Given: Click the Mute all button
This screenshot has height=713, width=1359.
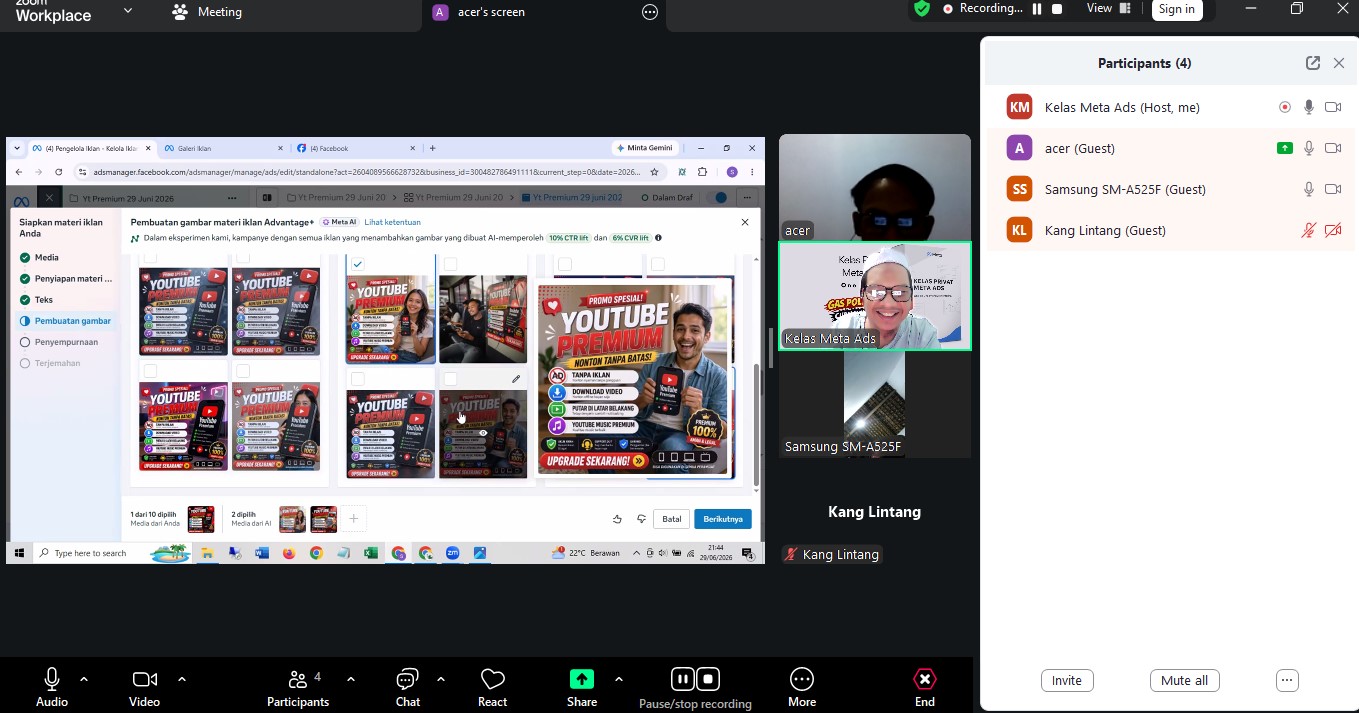Looking at the screenshot, I should (x=1185, y=680).
